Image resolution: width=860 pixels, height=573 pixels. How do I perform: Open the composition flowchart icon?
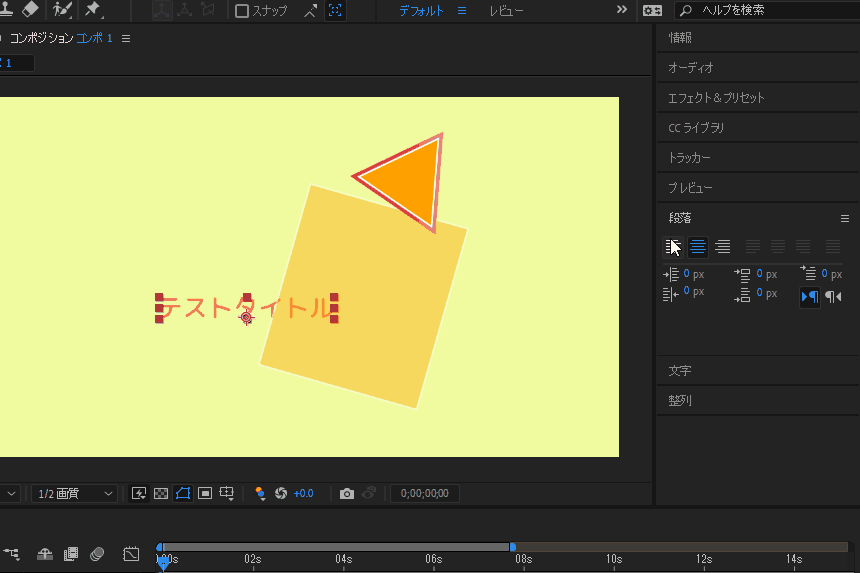coord(11,554)
